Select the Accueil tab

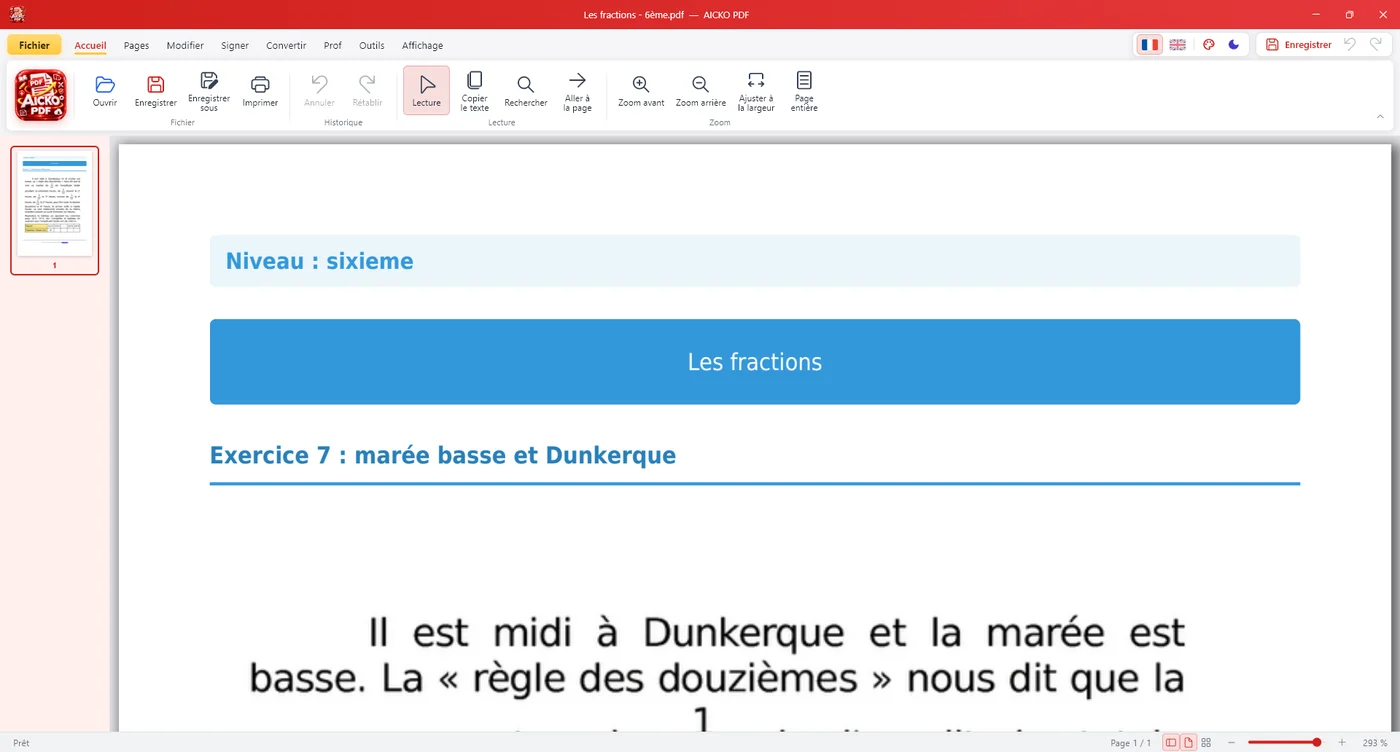click(90, 45)
